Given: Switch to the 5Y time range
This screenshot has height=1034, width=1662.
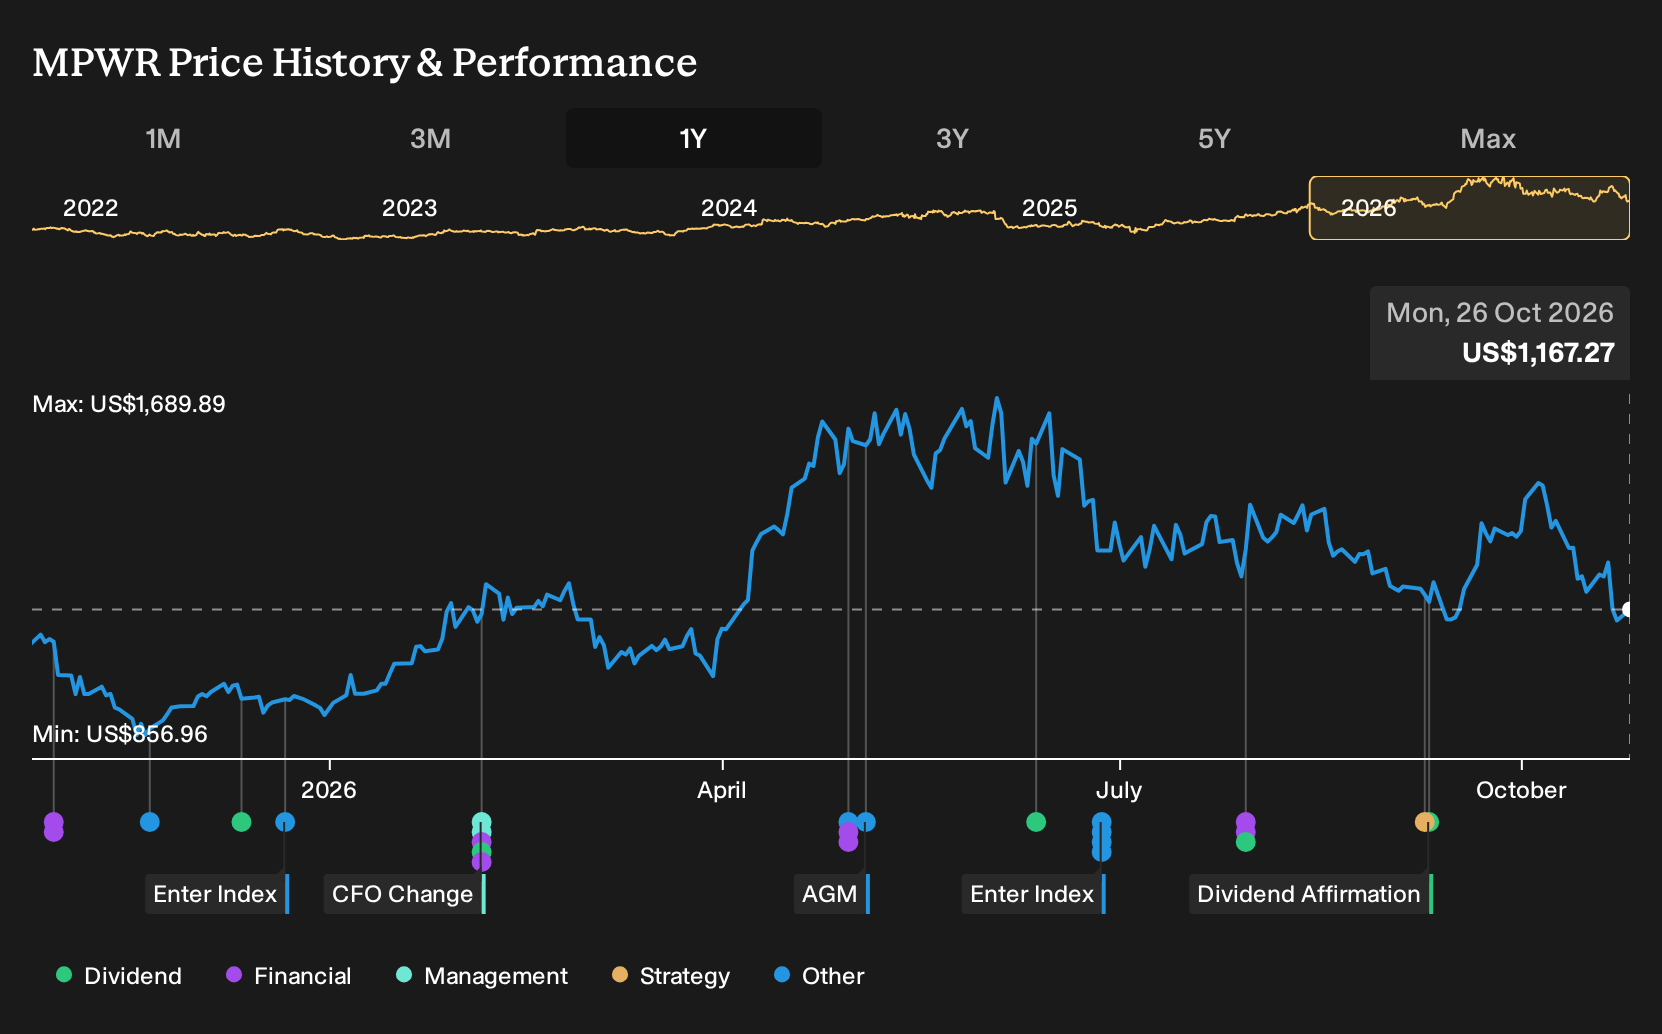Looking at the screenshot, I should 1214,138.
